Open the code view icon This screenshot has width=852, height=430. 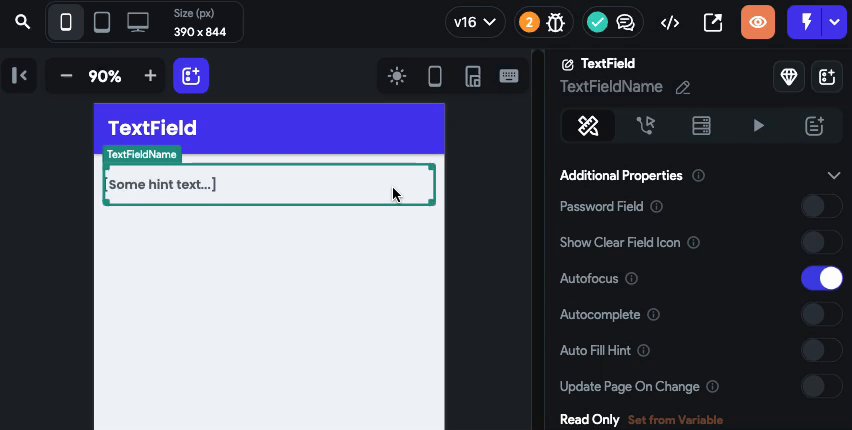(671, 22)
